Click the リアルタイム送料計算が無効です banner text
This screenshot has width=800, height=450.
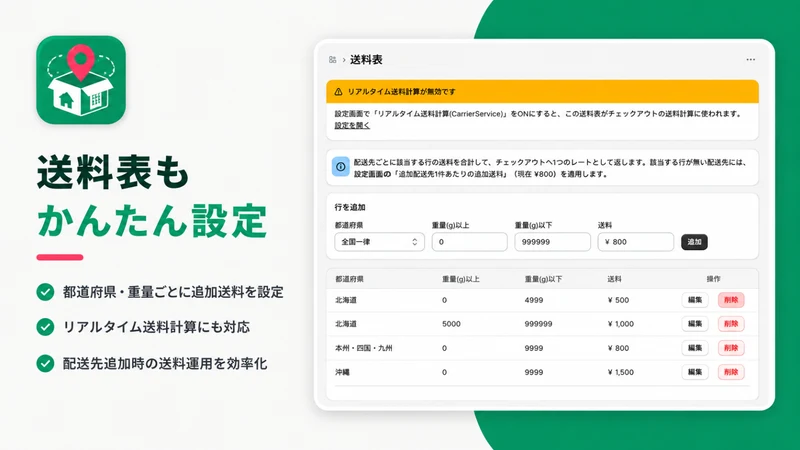point(402,92)
